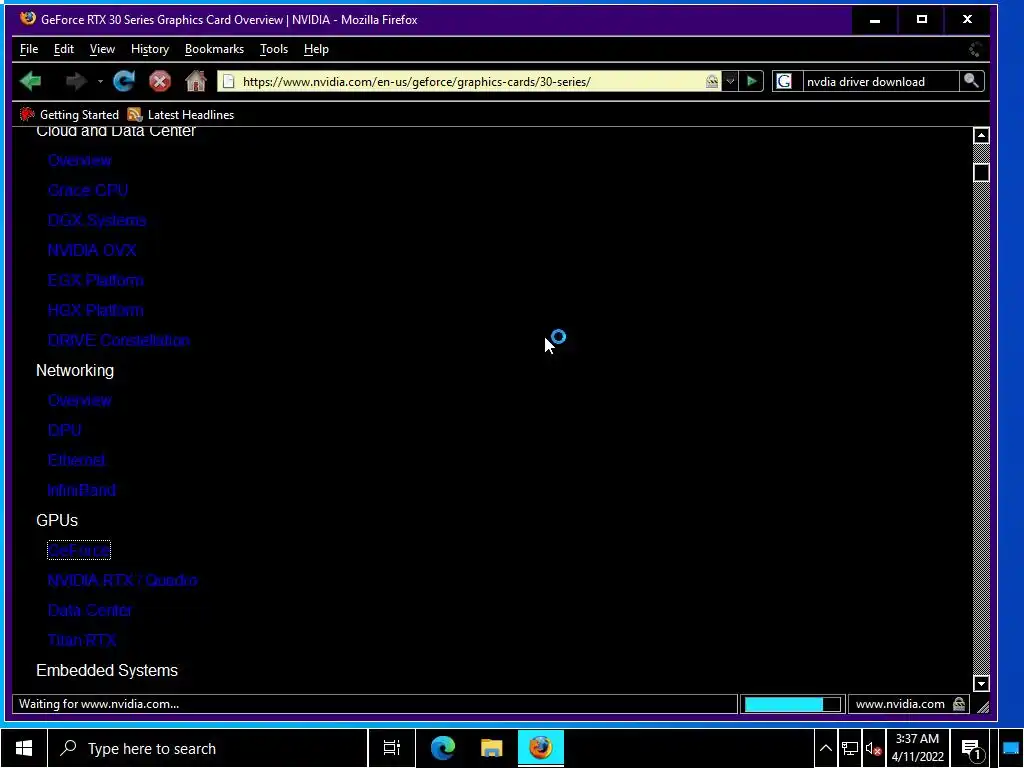Open the EGX Platform link
The width and height of the screenshot is (1024, 768).
(x=95, y=280)
